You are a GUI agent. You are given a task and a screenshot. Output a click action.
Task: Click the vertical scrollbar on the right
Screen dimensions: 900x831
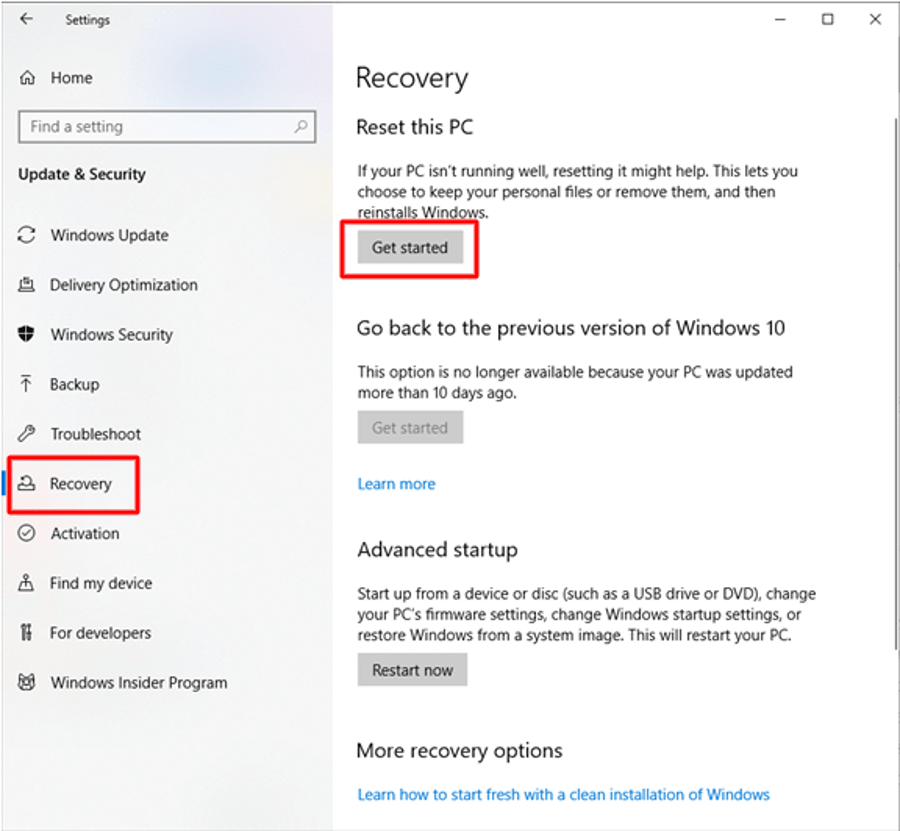[x=895, y=383]
